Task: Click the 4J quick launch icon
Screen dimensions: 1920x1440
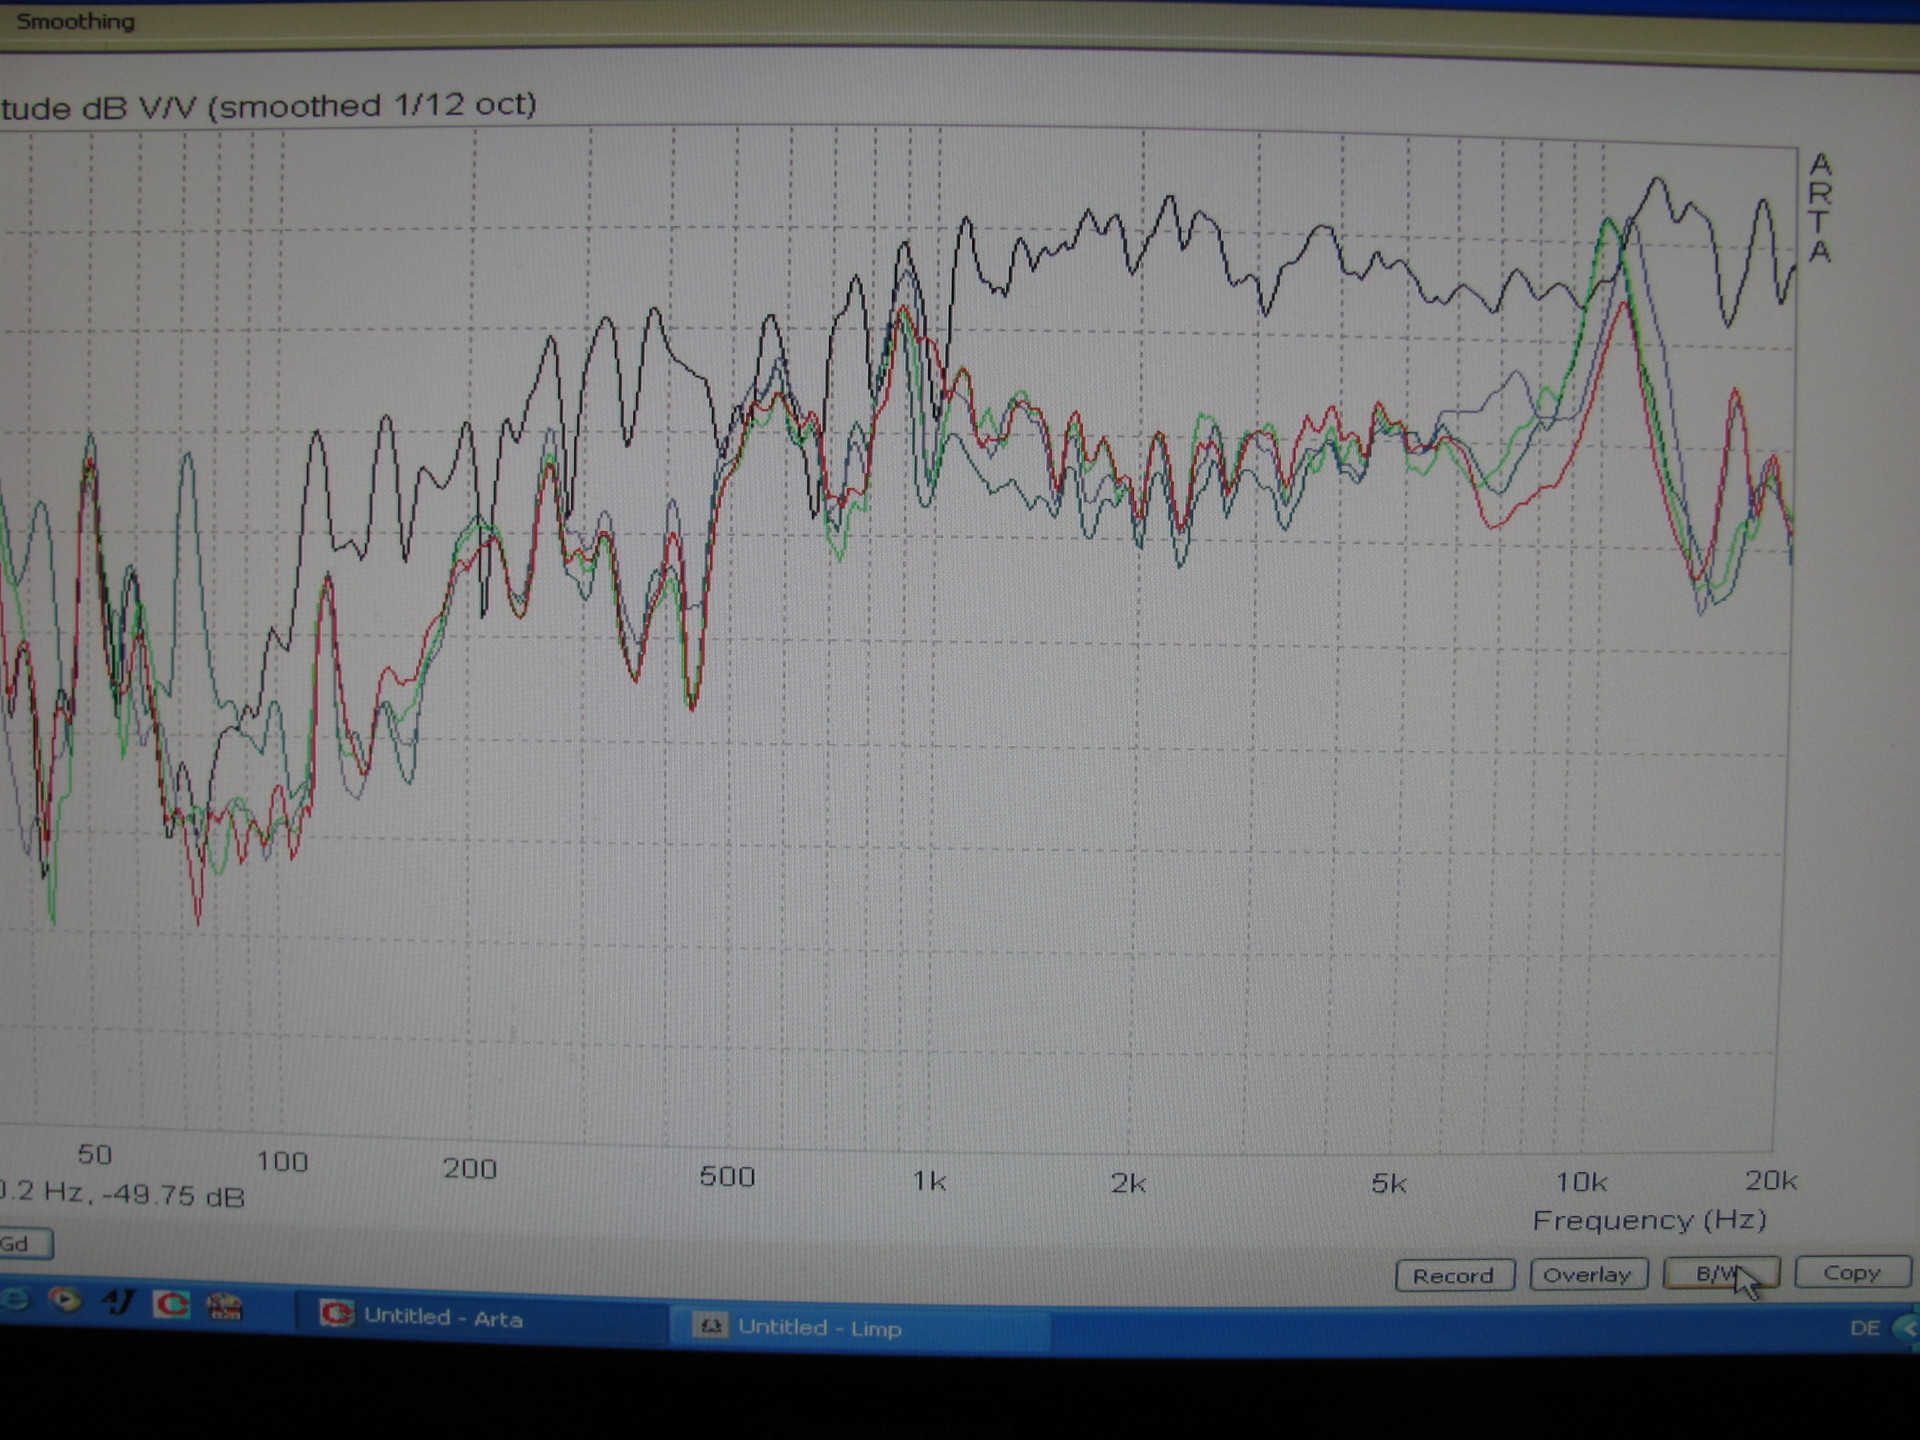Action: pyautogui.click(x=118, y=1302)
